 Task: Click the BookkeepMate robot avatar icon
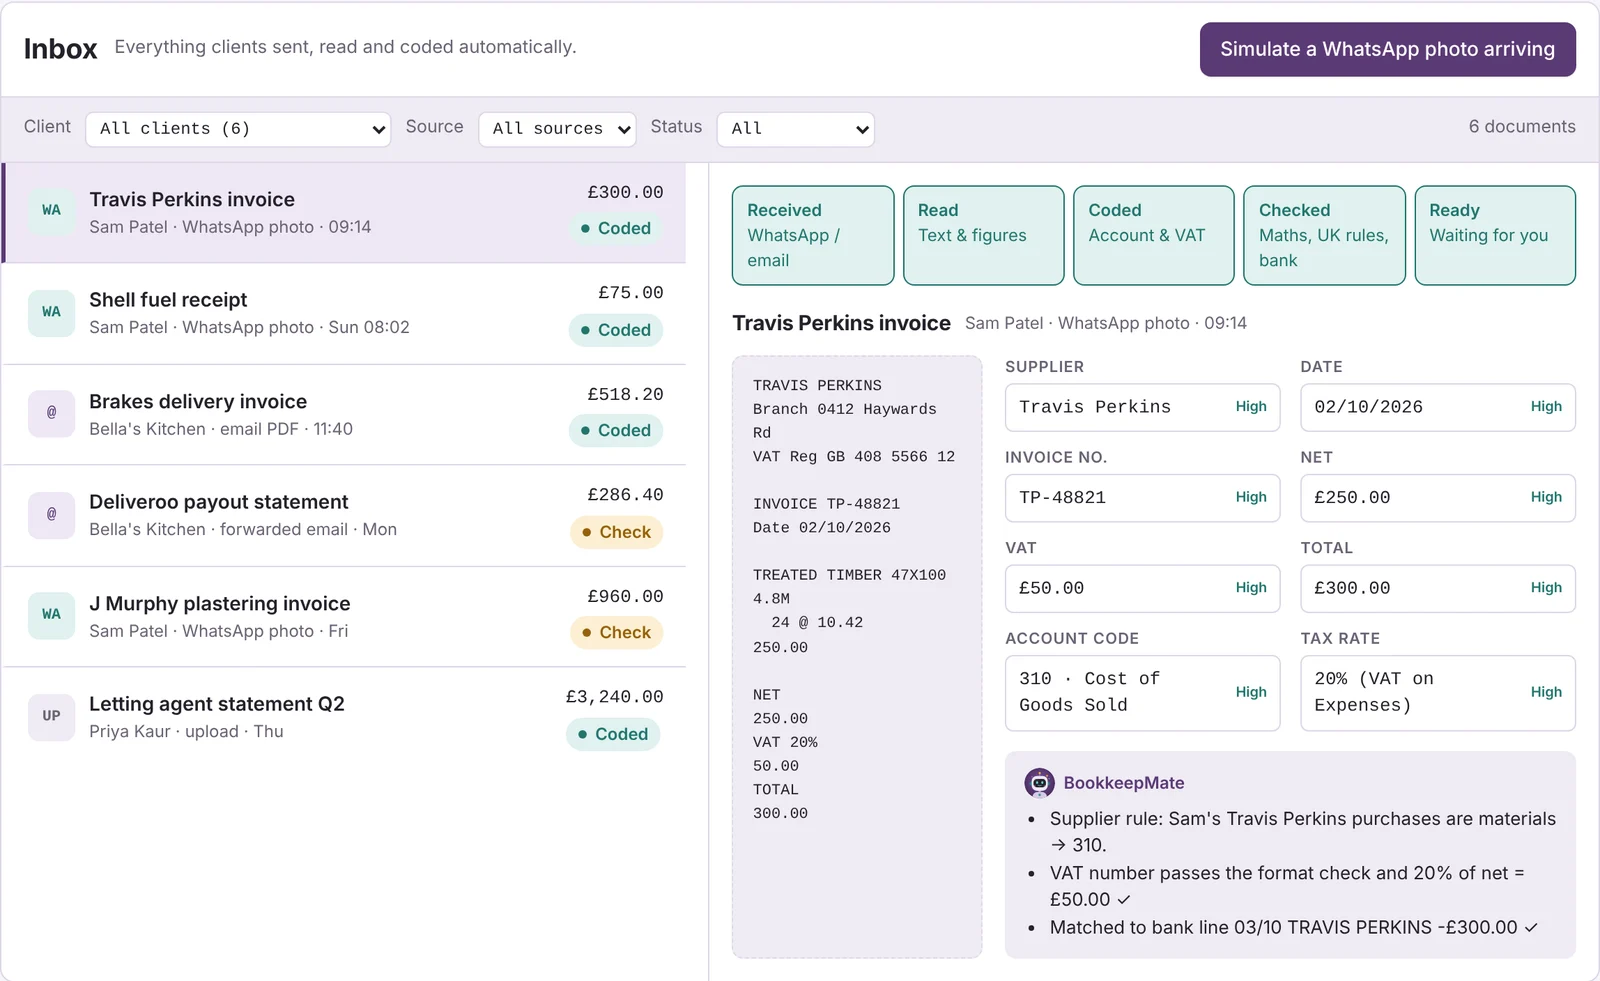(x=1040, y=783)
